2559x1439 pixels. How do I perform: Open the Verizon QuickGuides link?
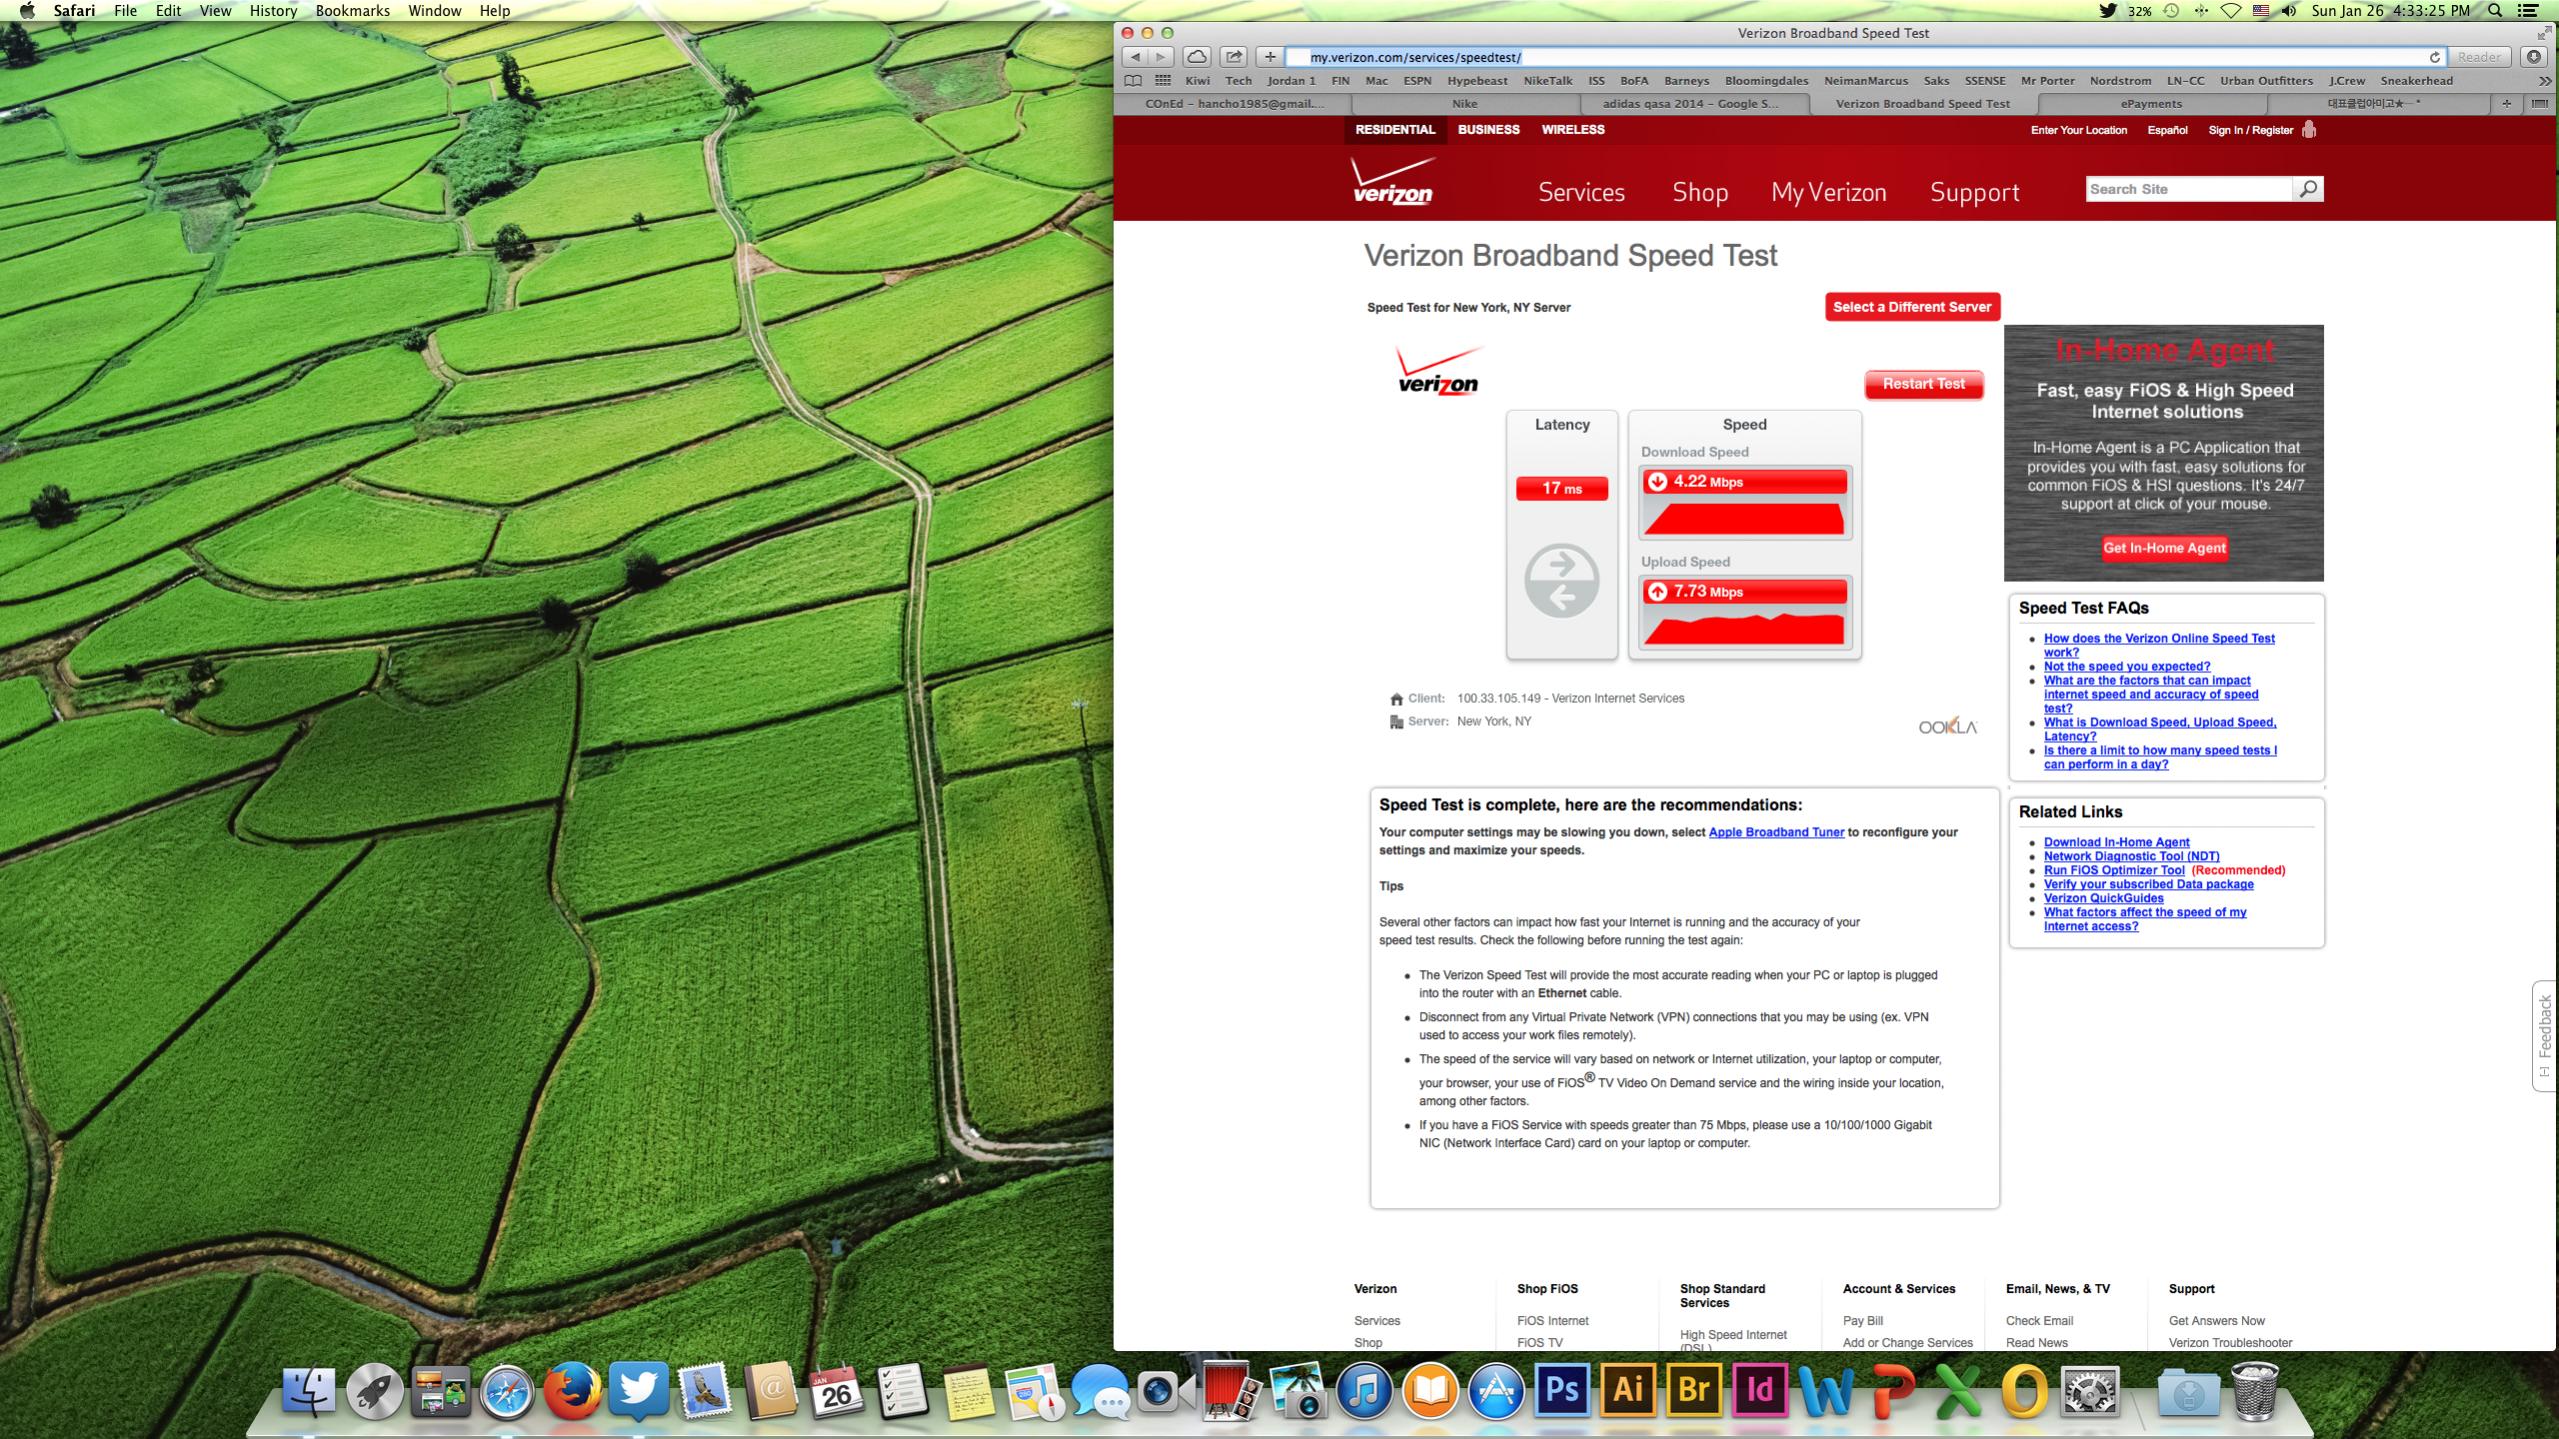click(x=2103, y=898)
